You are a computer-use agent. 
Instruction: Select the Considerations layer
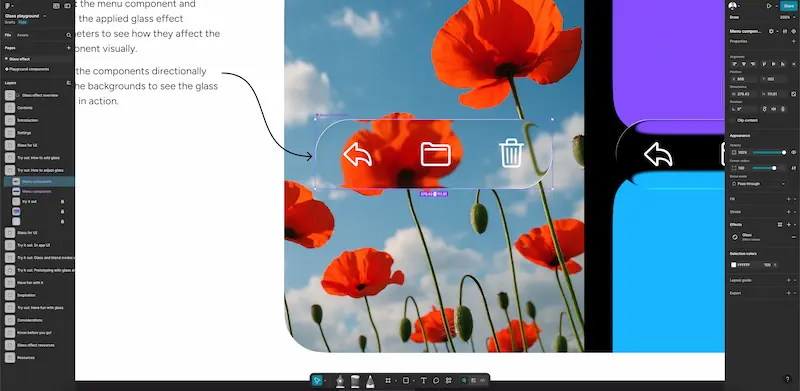(x=29, y=320)
